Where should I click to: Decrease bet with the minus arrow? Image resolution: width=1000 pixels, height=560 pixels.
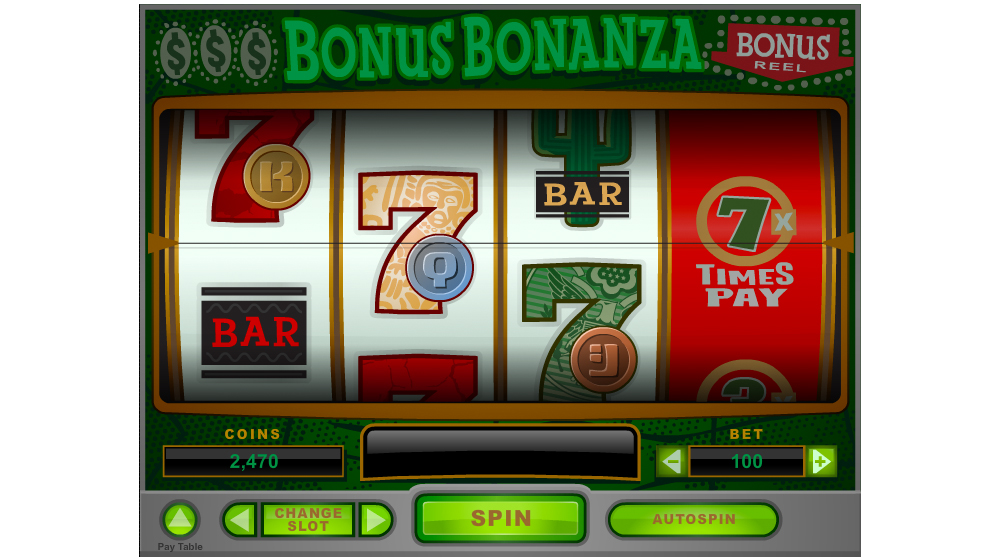pyautogui.click(x=672, y=461)
